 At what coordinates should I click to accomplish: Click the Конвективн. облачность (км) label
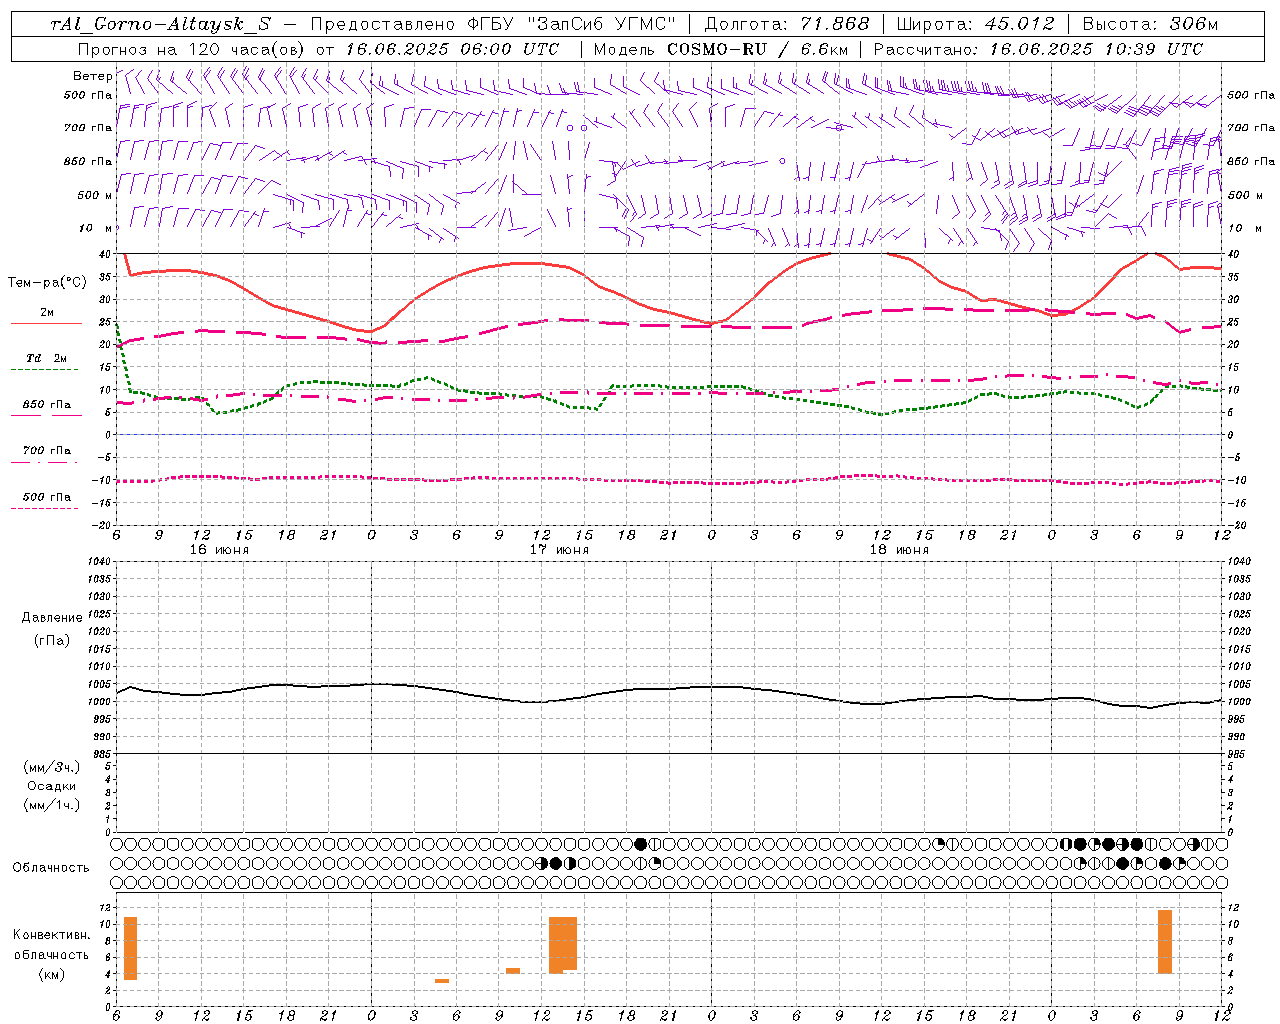(52, 954)
